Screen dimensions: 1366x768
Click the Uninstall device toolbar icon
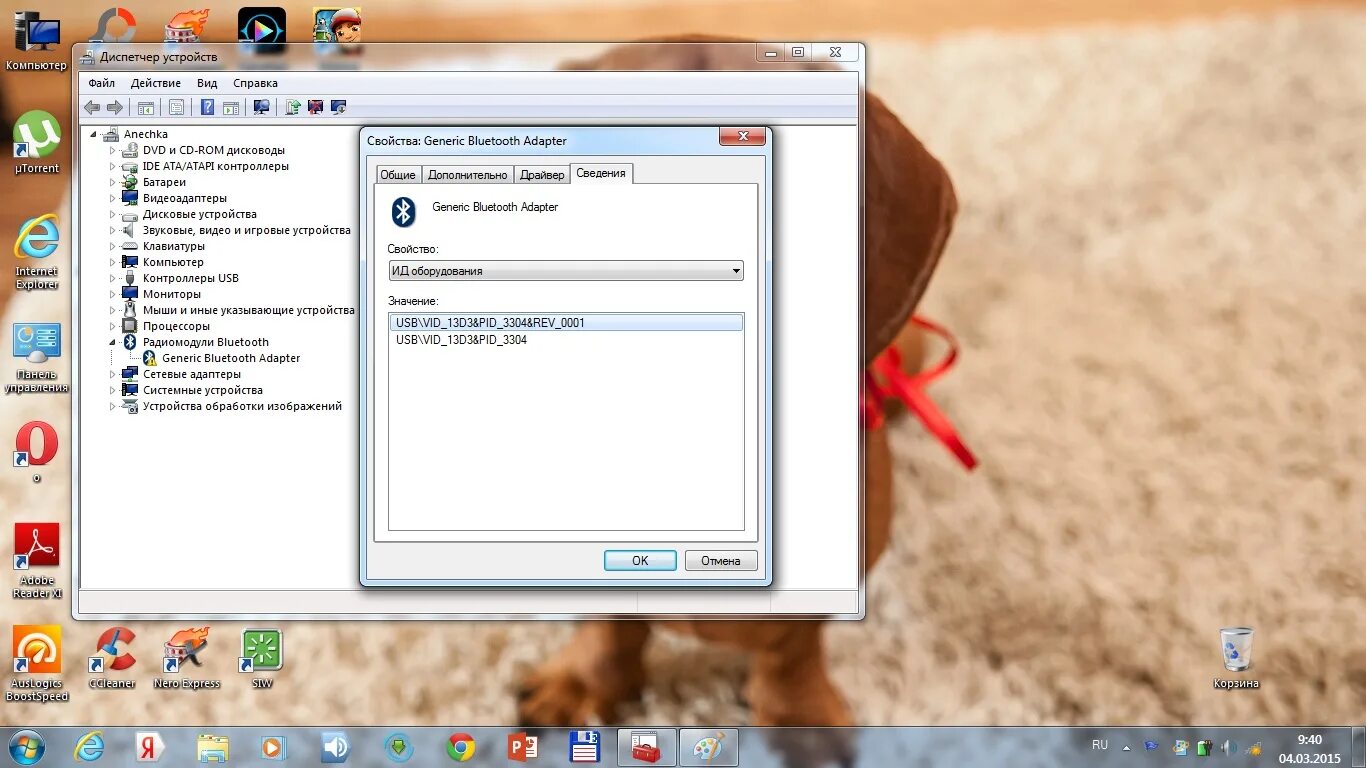[x=315, y=107]
